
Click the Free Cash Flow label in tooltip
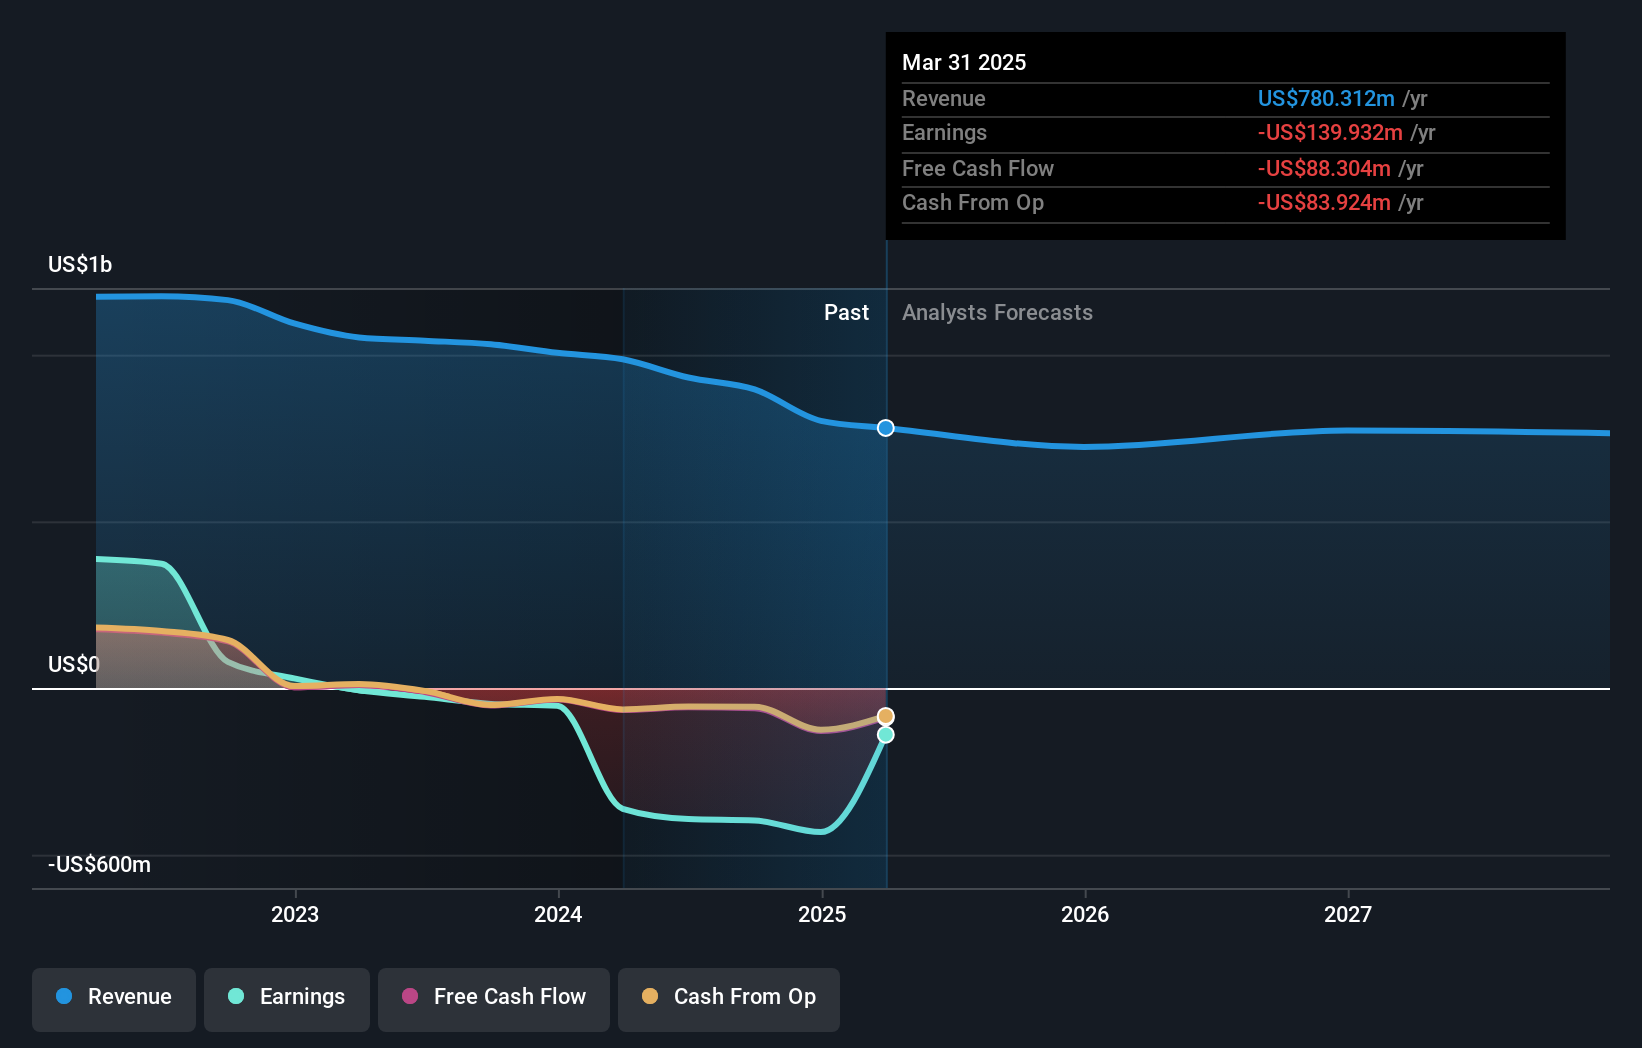click(978, 168)
